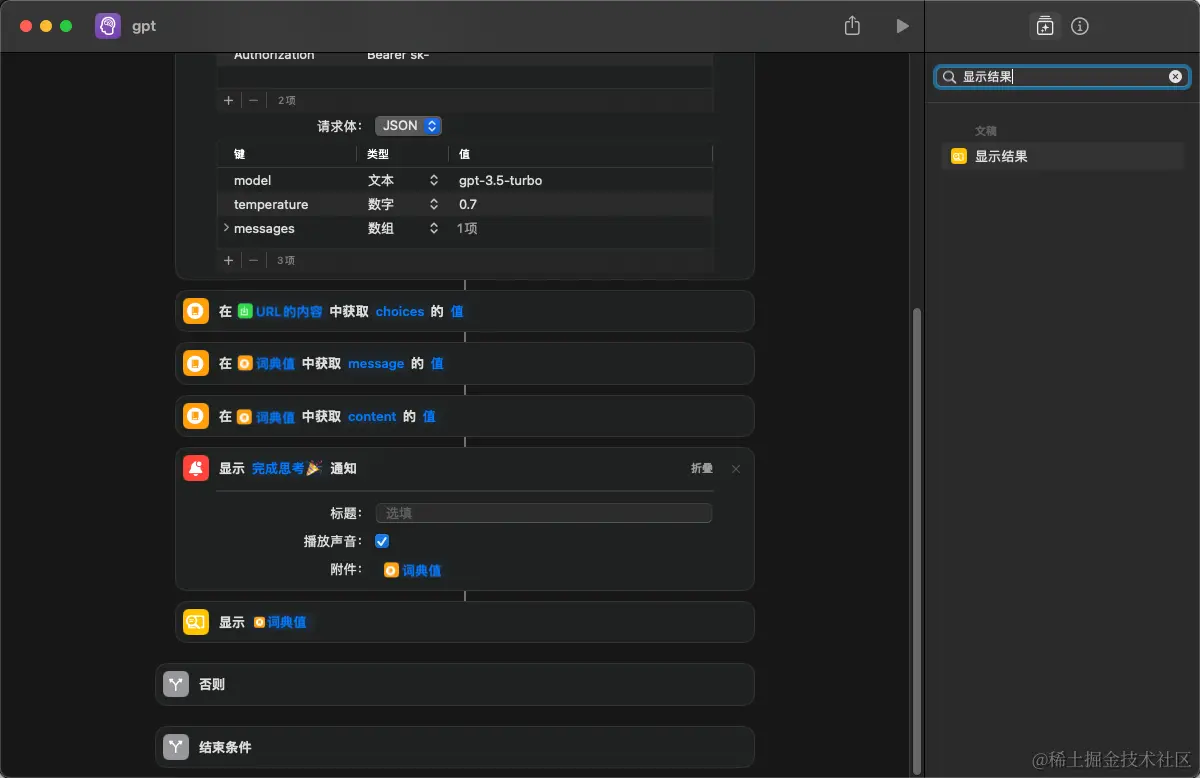1200x778 pixels.
Task: Click the Authorization header key
Action: (274, 55)
